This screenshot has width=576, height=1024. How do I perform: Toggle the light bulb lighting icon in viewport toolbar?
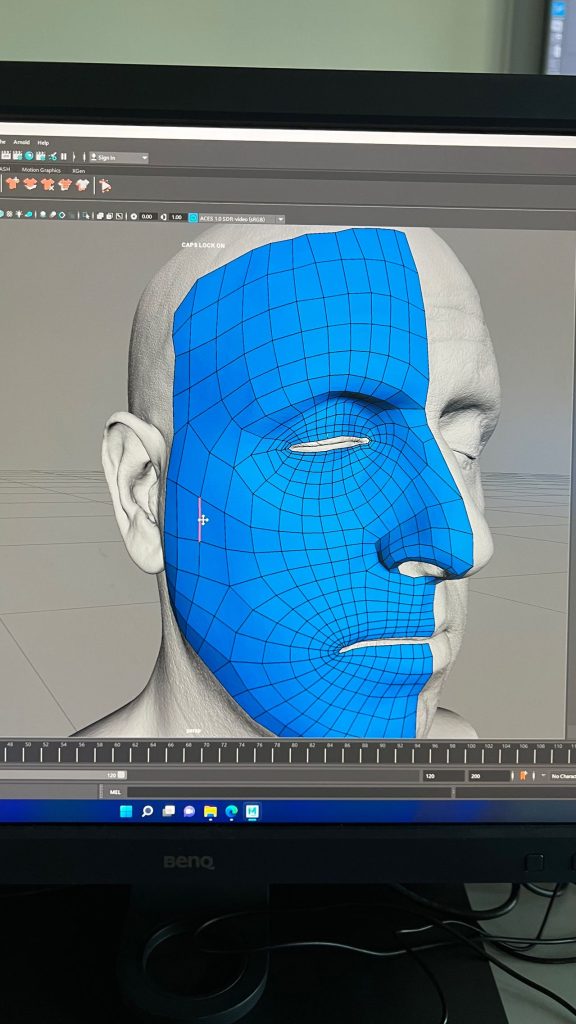pos(18,214)
